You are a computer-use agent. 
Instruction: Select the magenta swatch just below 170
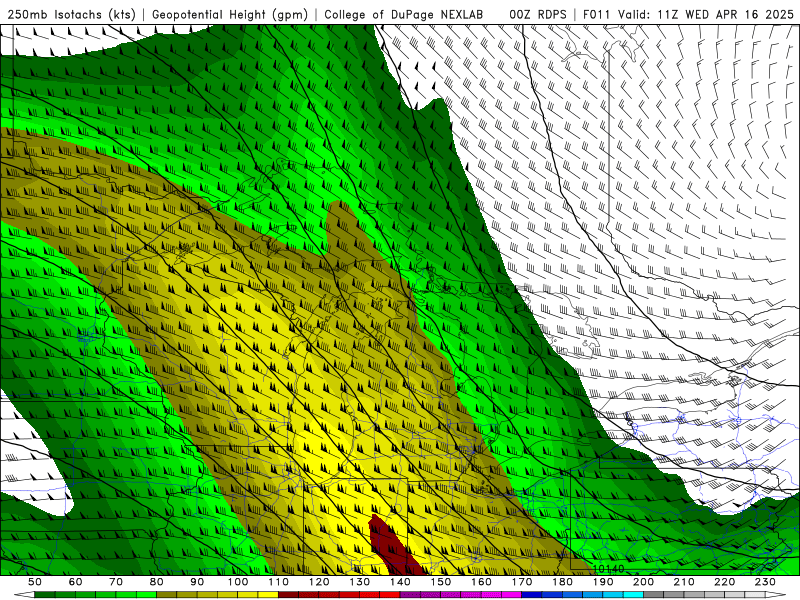(512, 594)
